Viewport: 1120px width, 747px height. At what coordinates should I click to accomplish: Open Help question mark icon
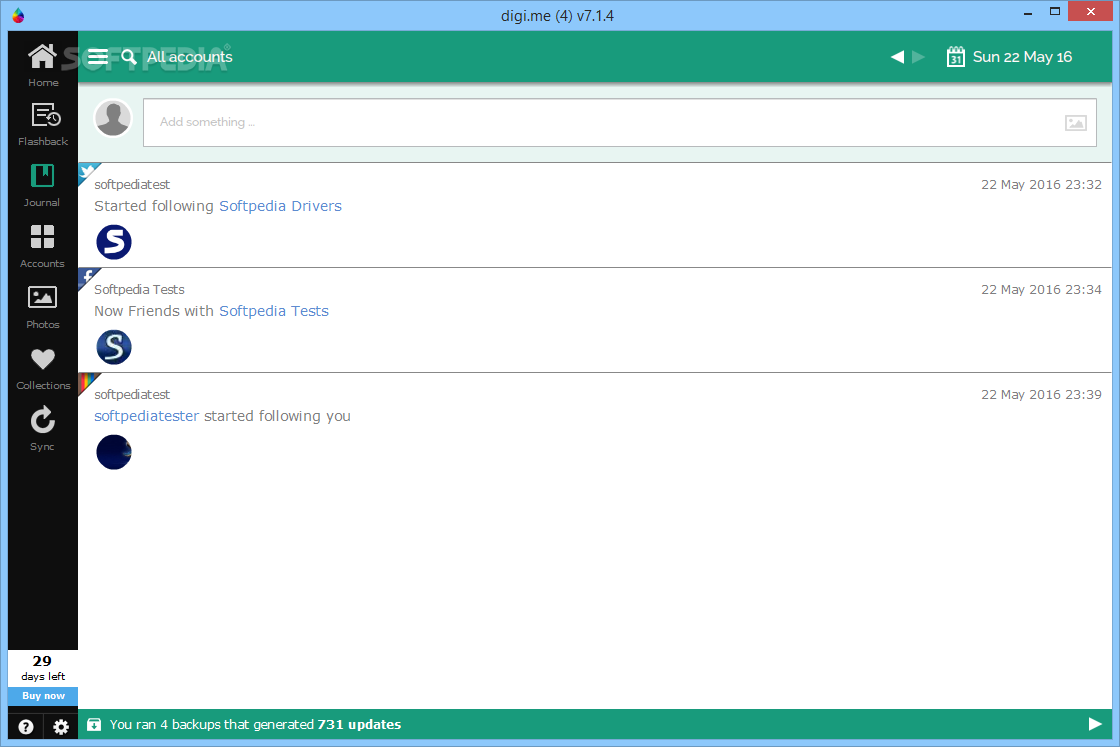(x=26, y=727)
